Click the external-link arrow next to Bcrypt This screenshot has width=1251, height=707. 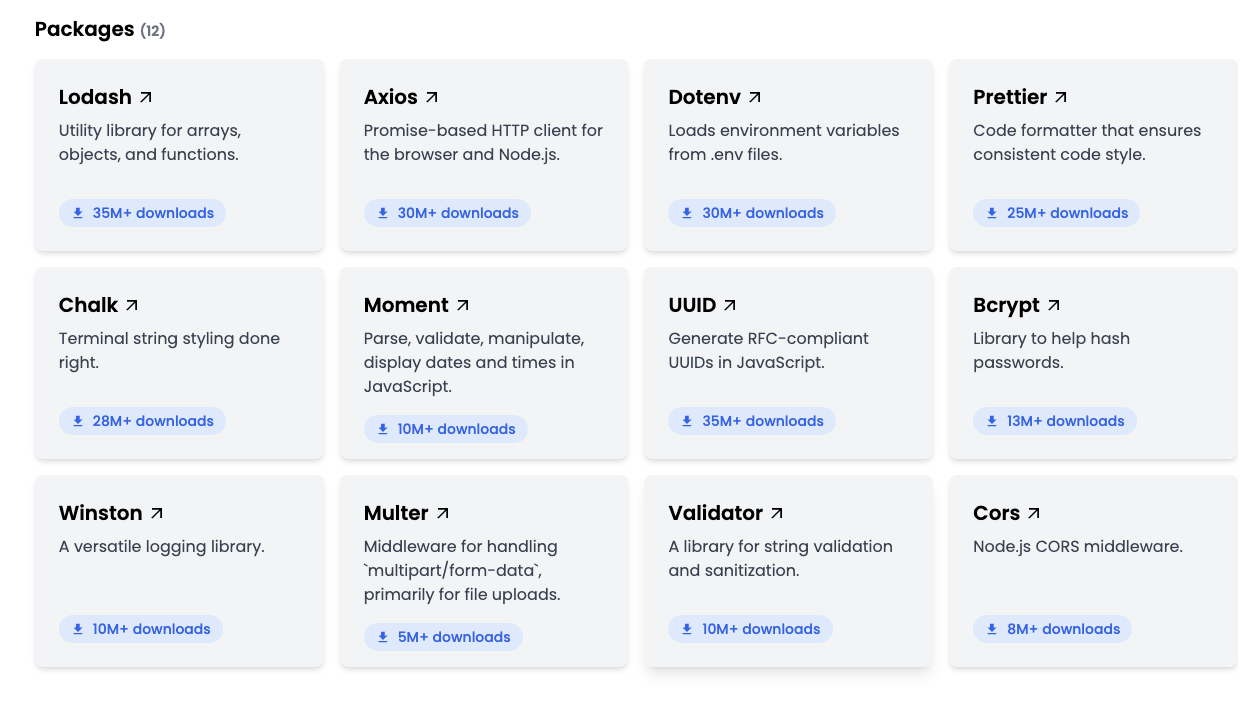[1054, 305]
